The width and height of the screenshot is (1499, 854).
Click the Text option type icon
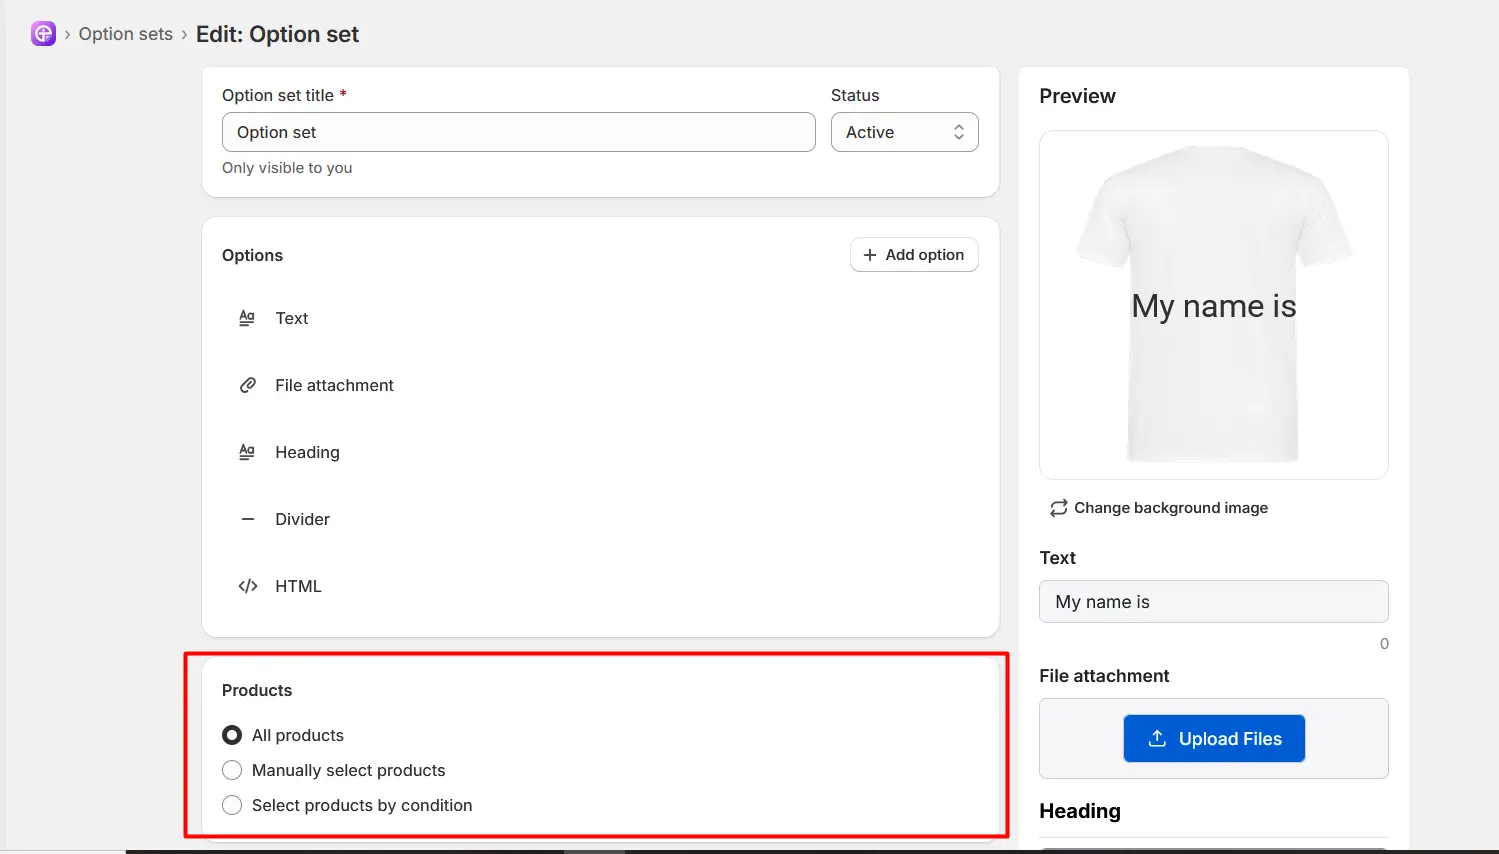click(x=247, y=318)
